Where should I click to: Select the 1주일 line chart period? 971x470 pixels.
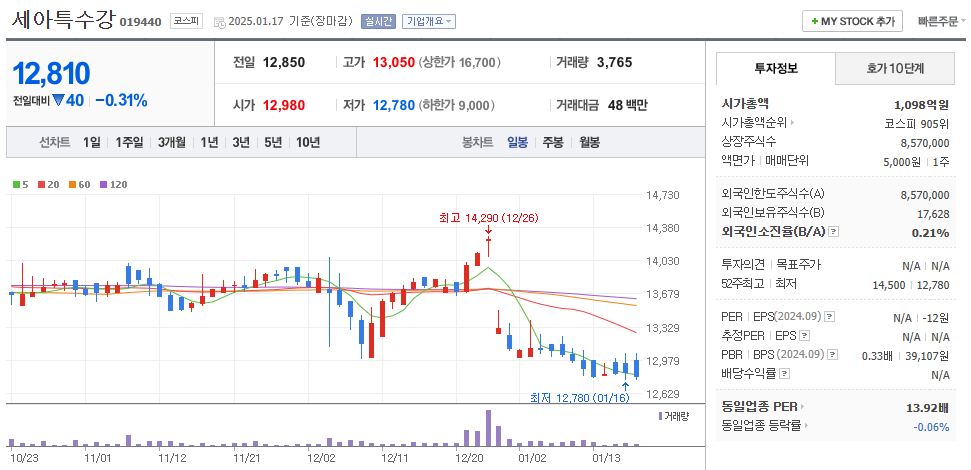coord(129,142)
